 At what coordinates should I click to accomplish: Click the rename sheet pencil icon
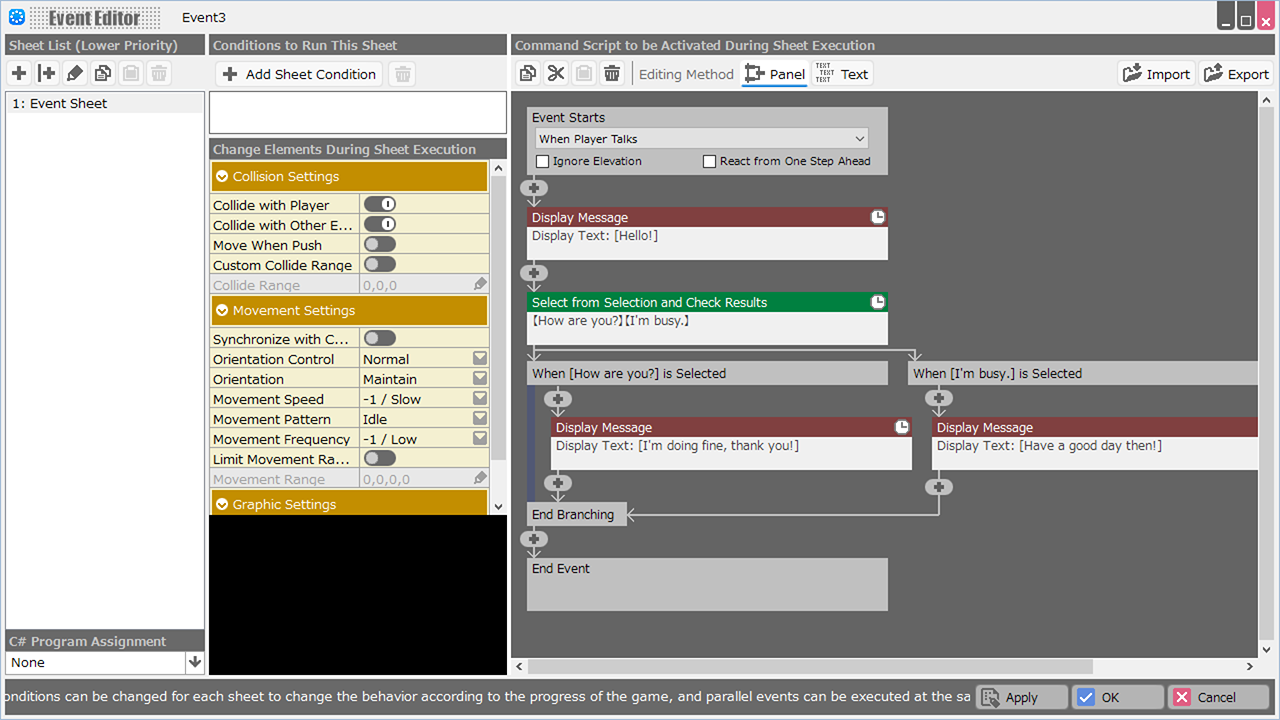coord(75,73)
